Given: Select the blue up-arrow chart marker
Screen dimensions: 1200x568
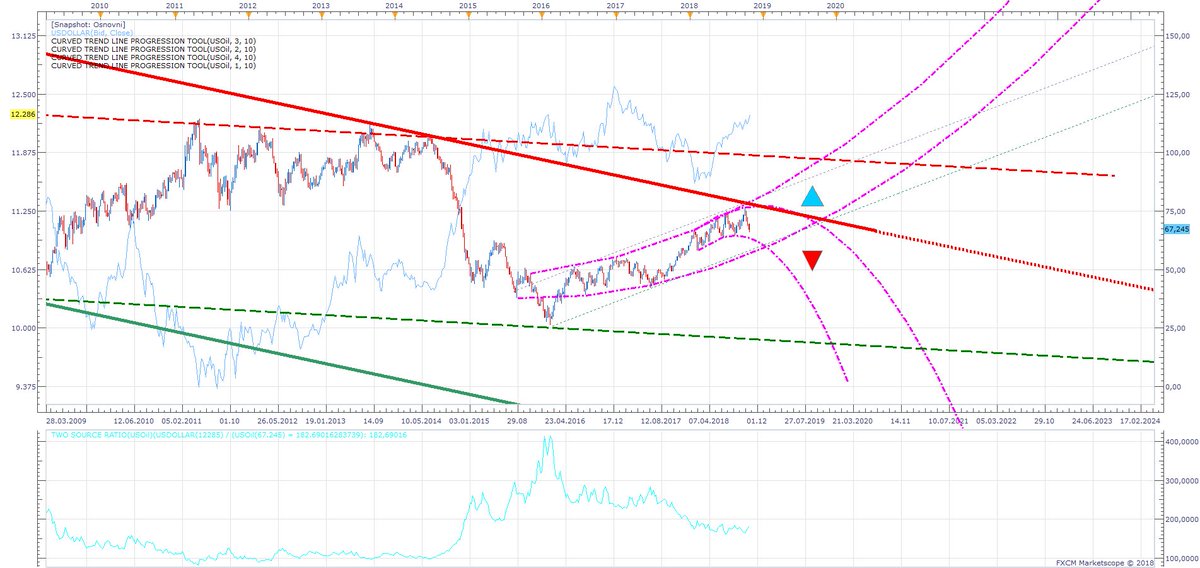Looking at the screenshot, I should pyautogui.click(x=813, y=197).
